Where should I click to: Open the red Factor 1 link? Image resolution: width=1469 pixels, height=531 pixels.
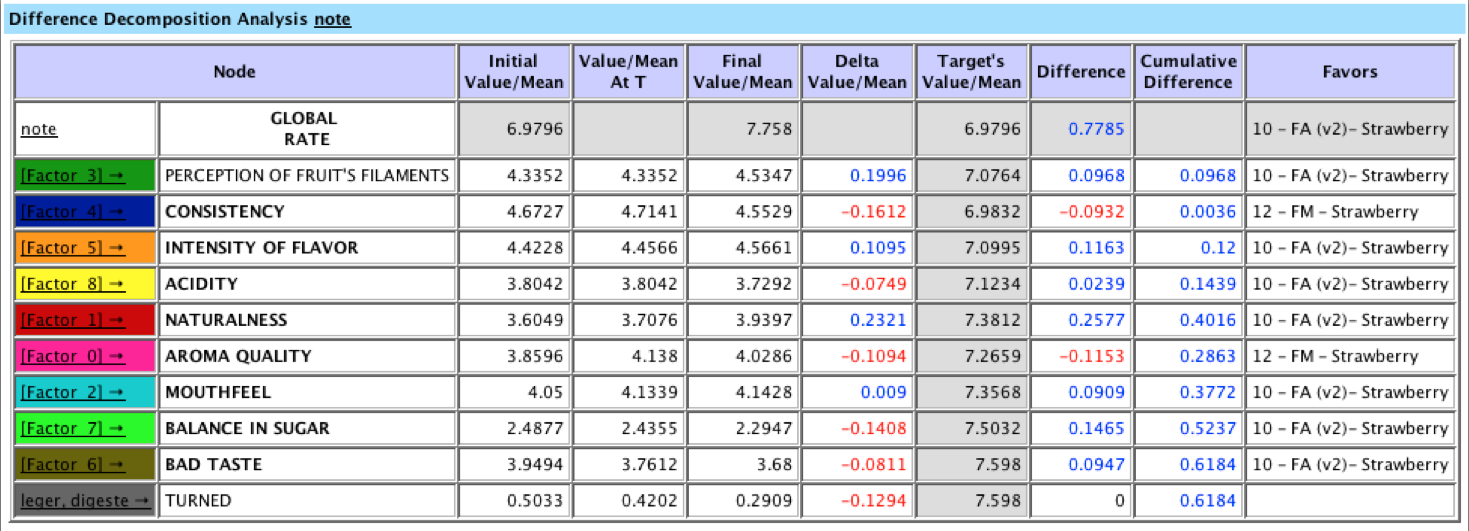coord(71,320)
